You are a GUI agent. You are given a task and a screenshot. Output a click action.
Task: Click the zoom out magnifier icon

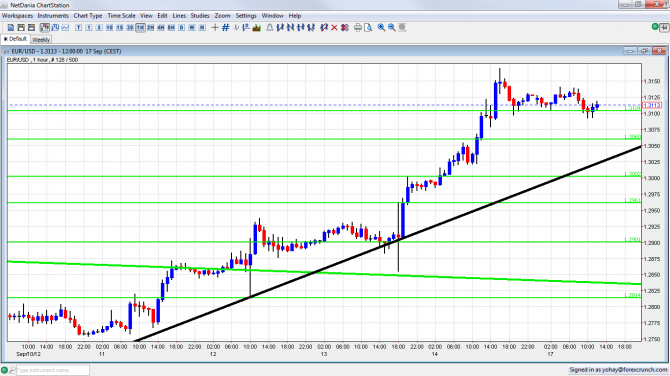coord(391,27)
